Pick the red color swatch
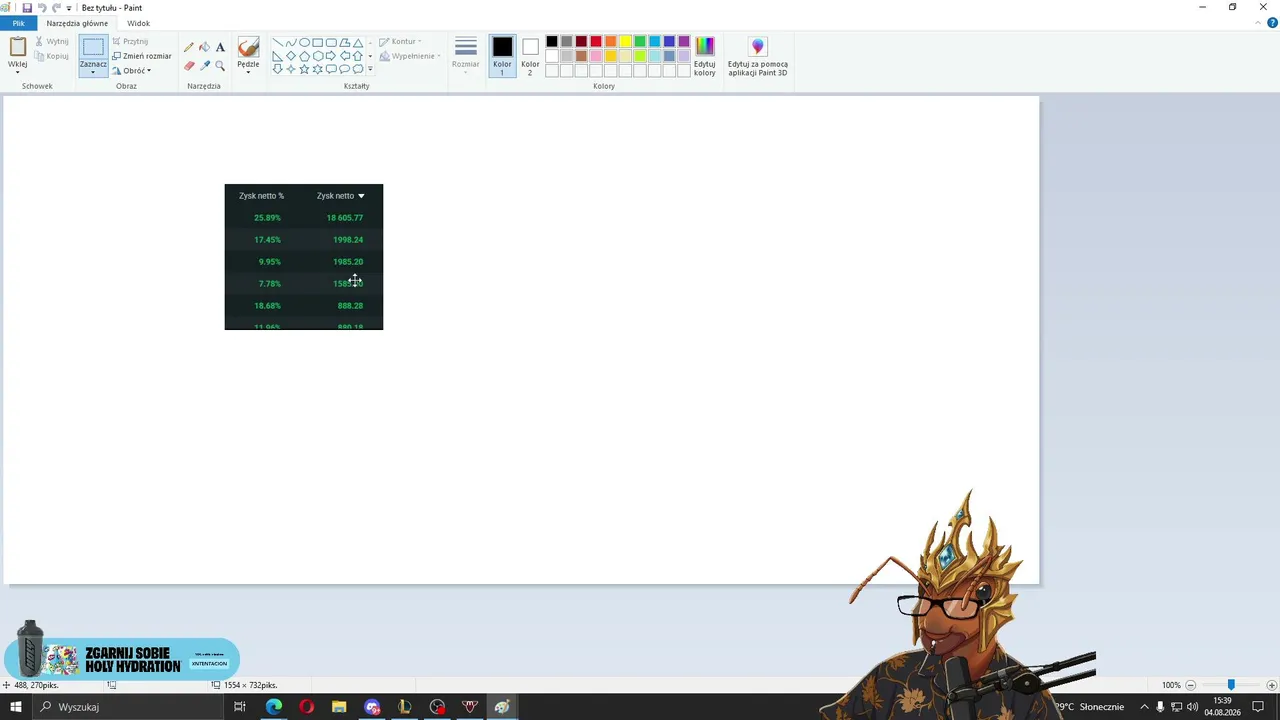 (x=596, y=42)
